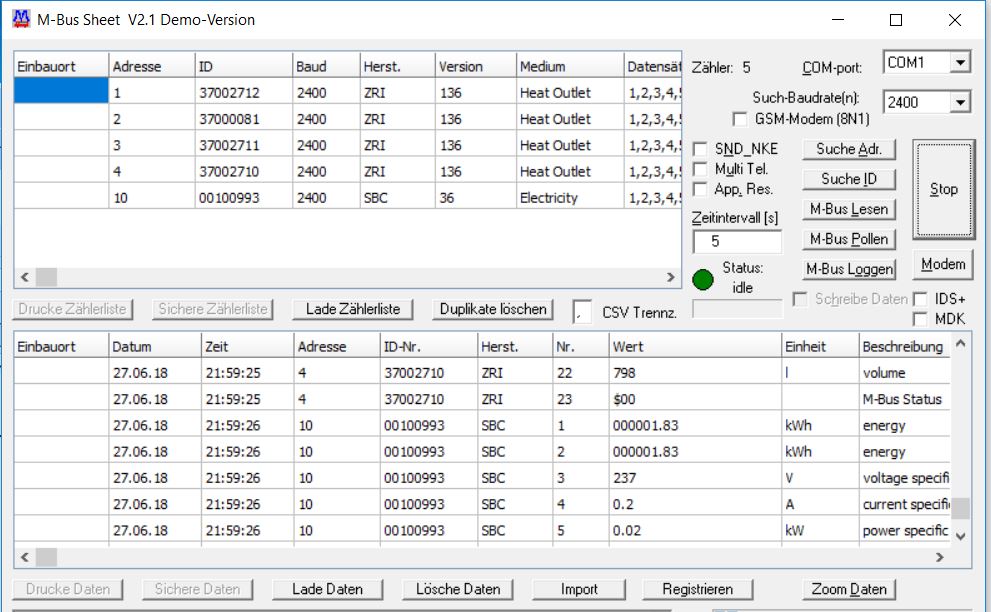Click Lösche Daten button
This screenshot has width=991, height=612.
[458, 589]
